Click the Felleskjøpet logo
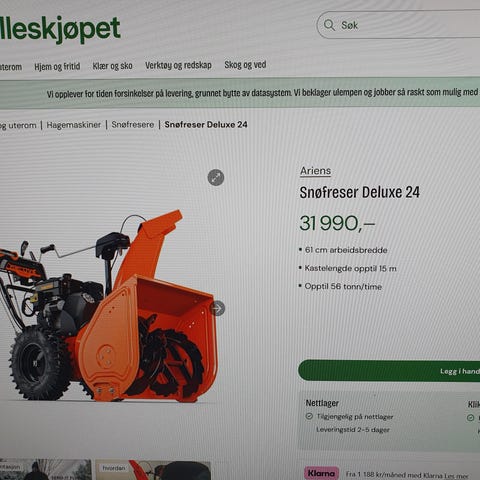This screenshot has height=480, width=480. click(60, 29)
